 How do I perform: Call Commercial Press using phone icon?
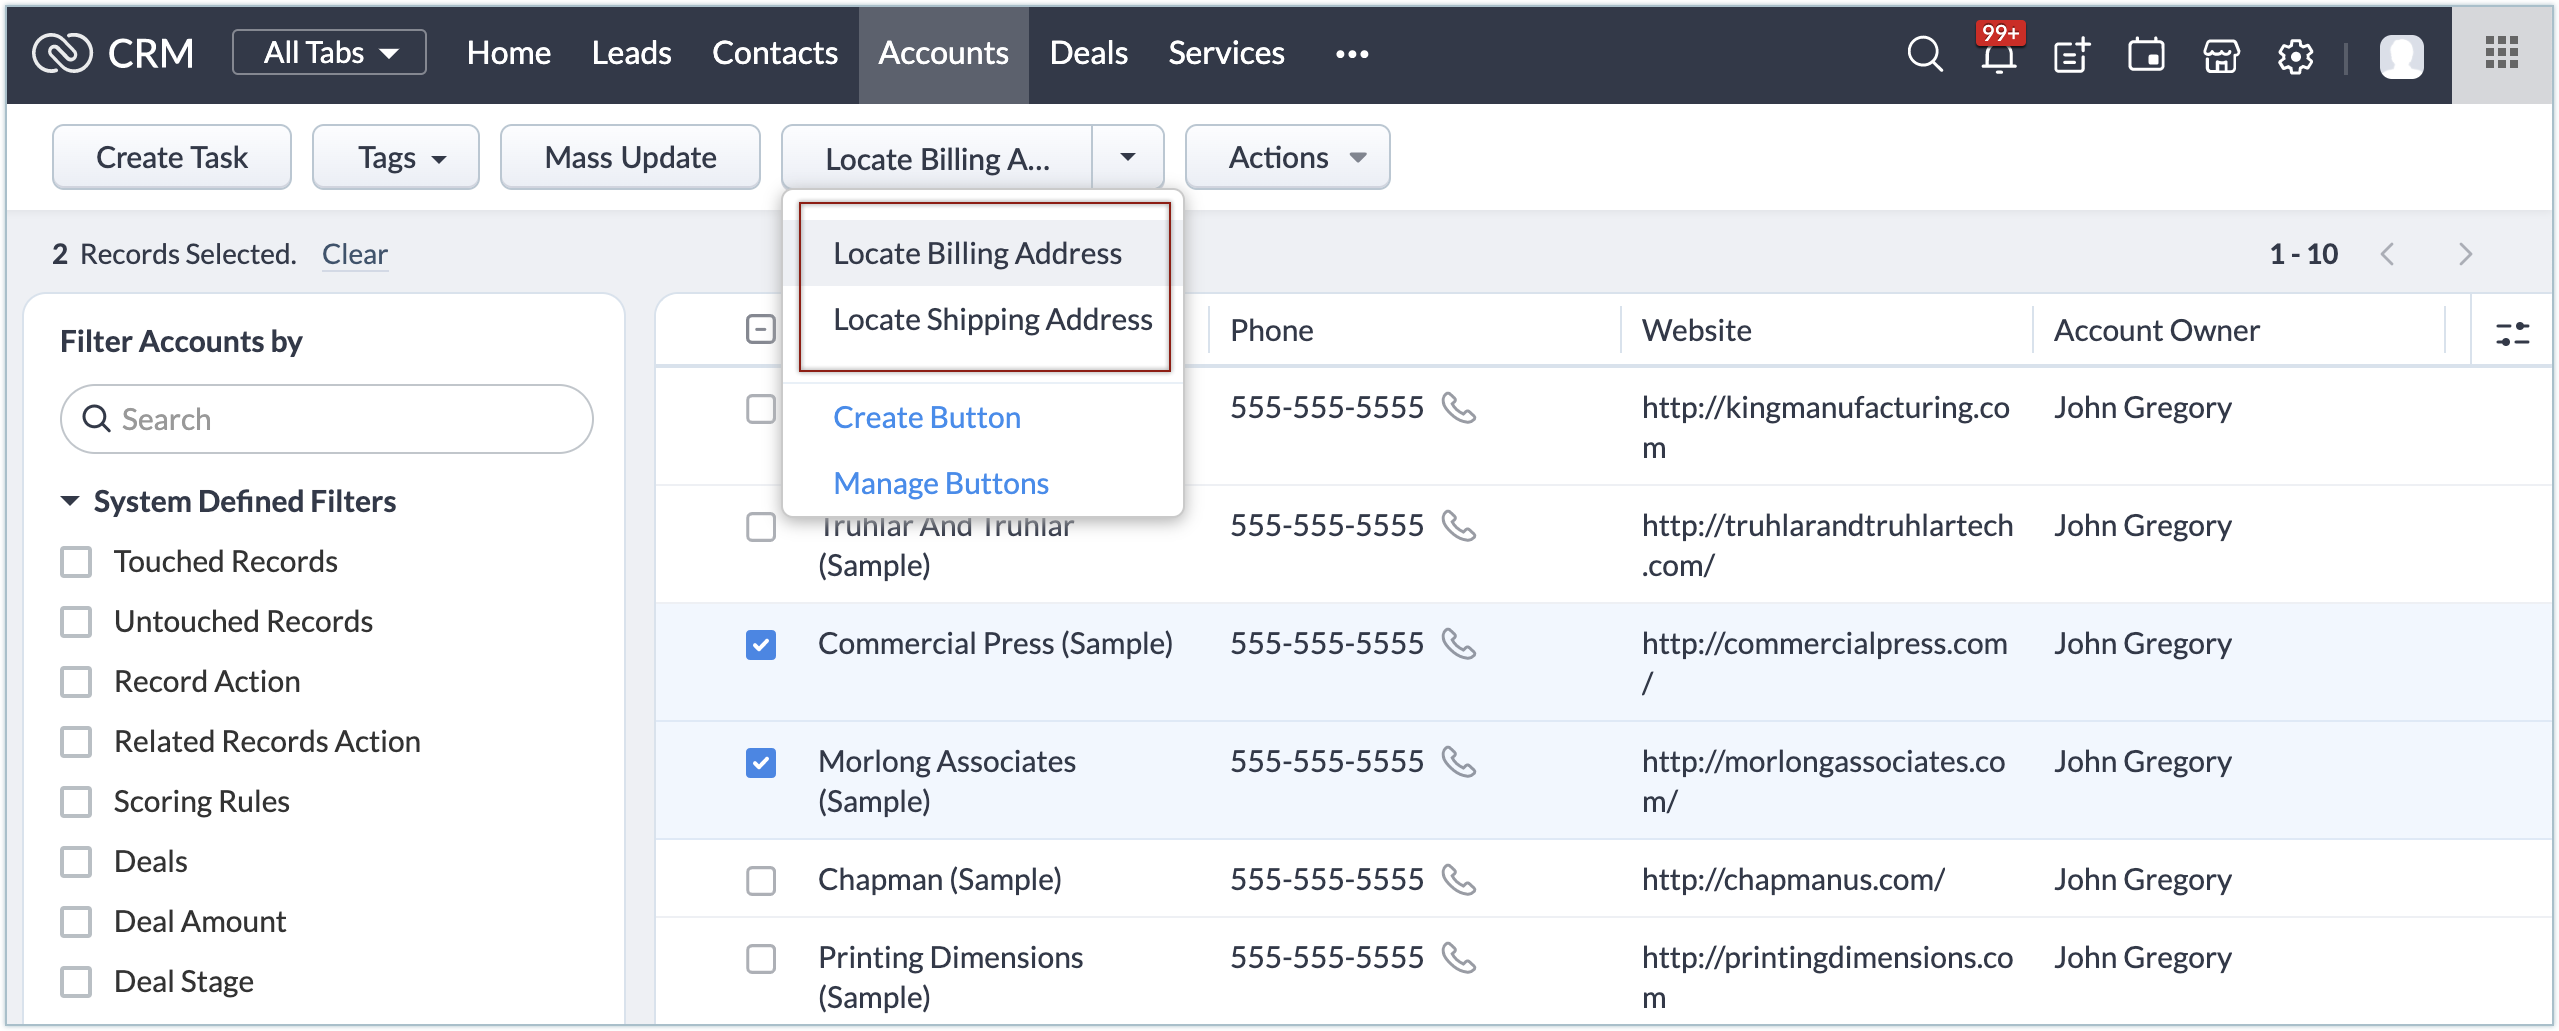coord(1459,644)
